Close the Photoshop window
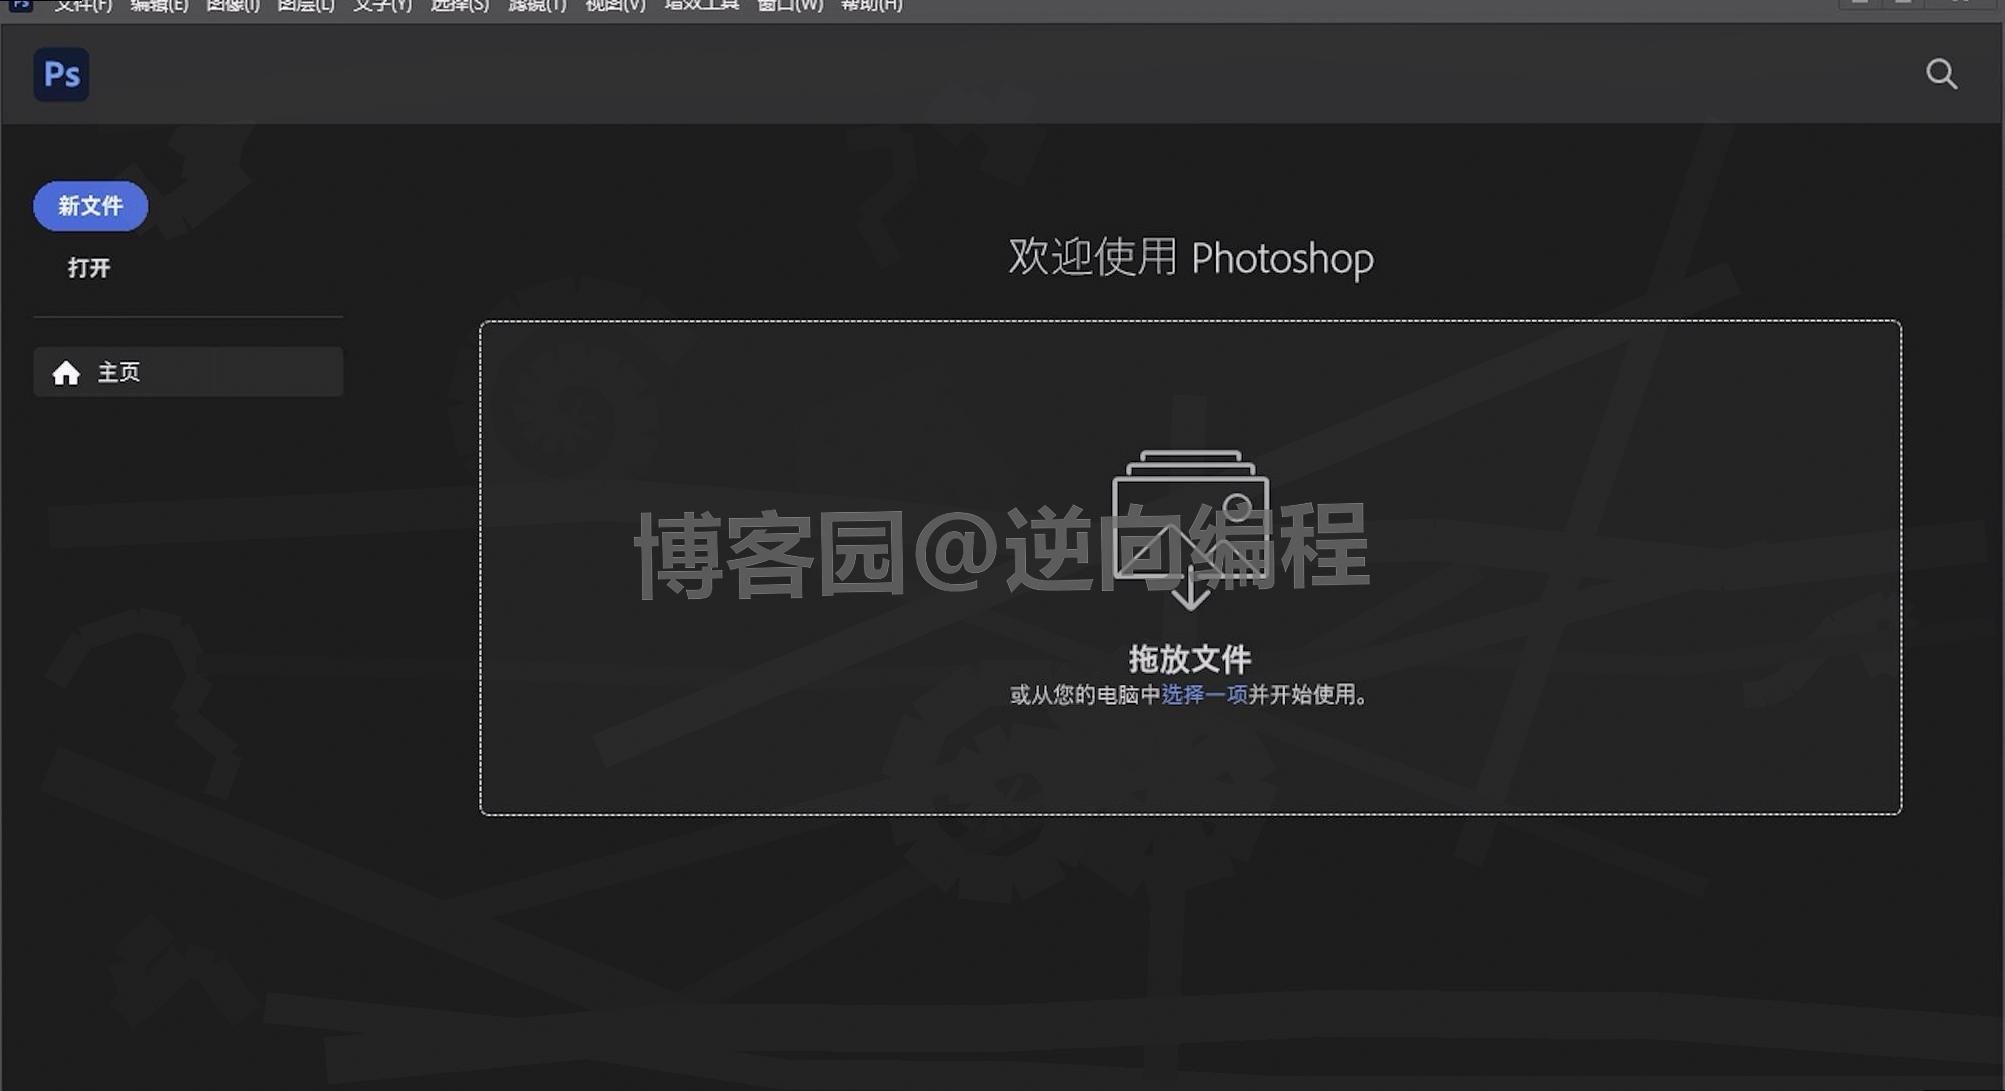The width and height of the screenshot is (2005, 1091). click(x=1960, y=3)
